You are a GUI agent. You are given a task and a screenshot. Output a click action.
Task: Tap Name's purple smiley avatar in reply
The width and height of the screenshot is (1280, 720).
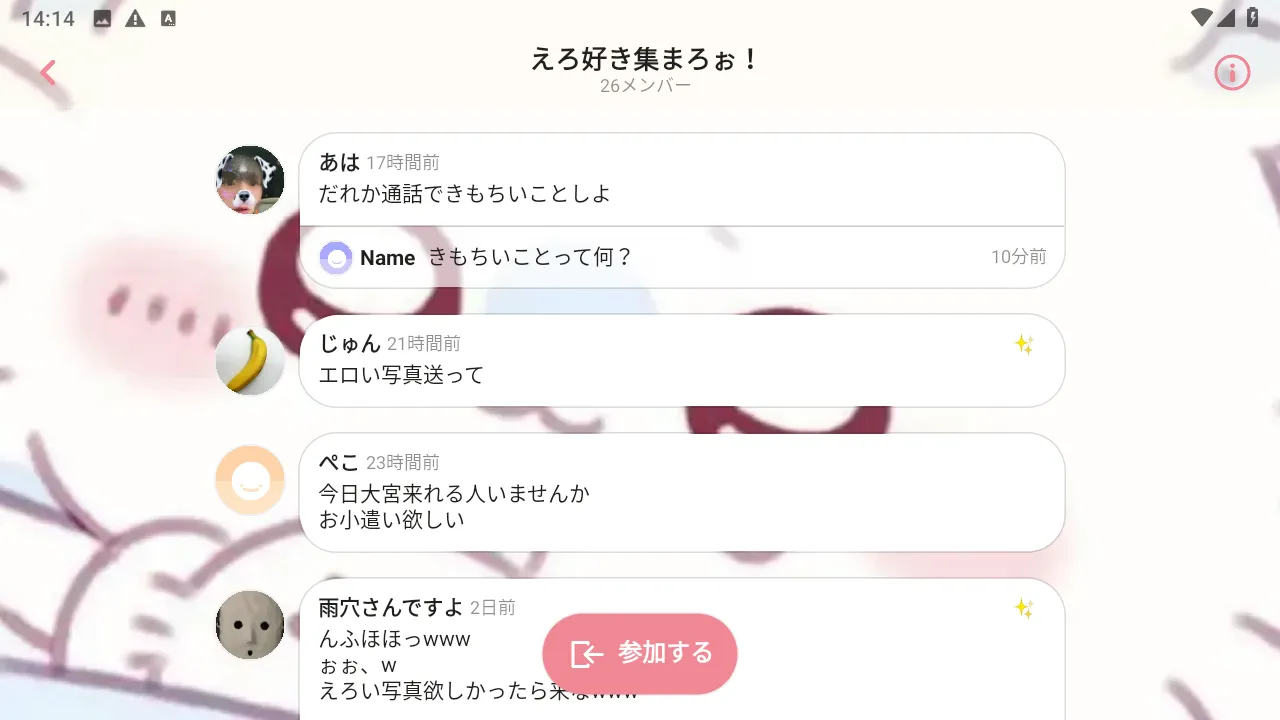(336, 258)
